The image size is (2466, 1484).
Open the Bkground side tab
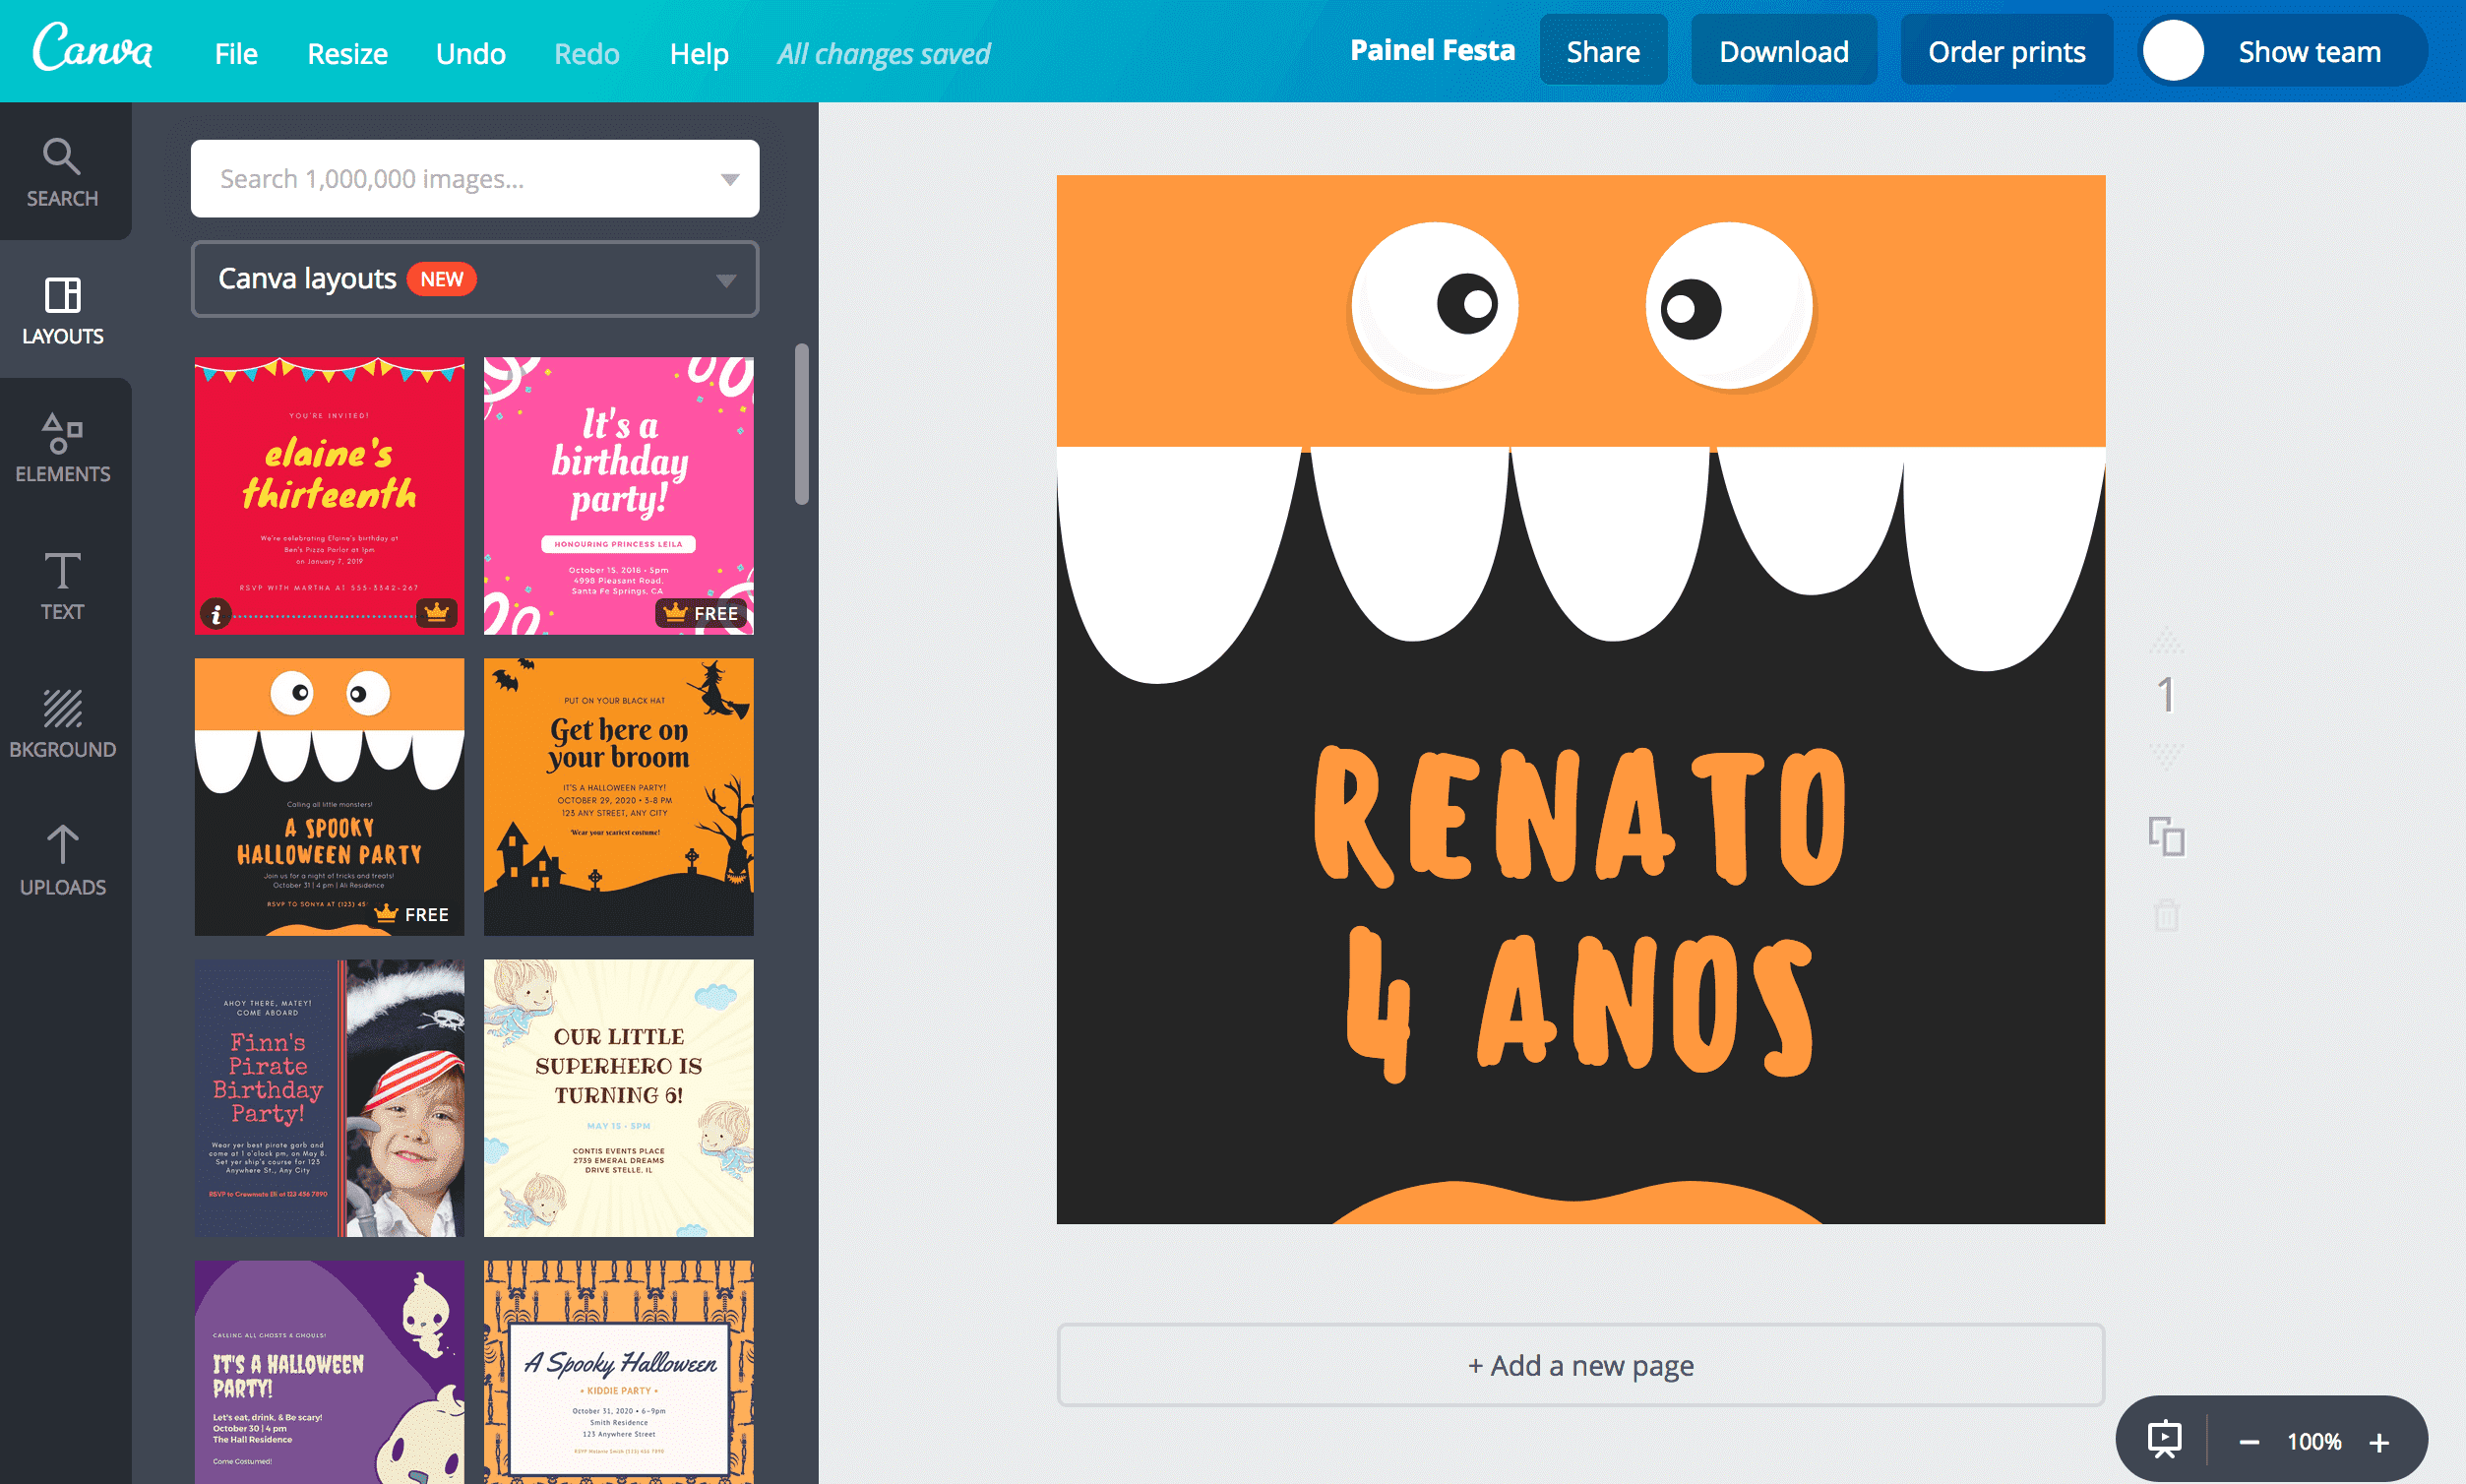pos(62,723)
